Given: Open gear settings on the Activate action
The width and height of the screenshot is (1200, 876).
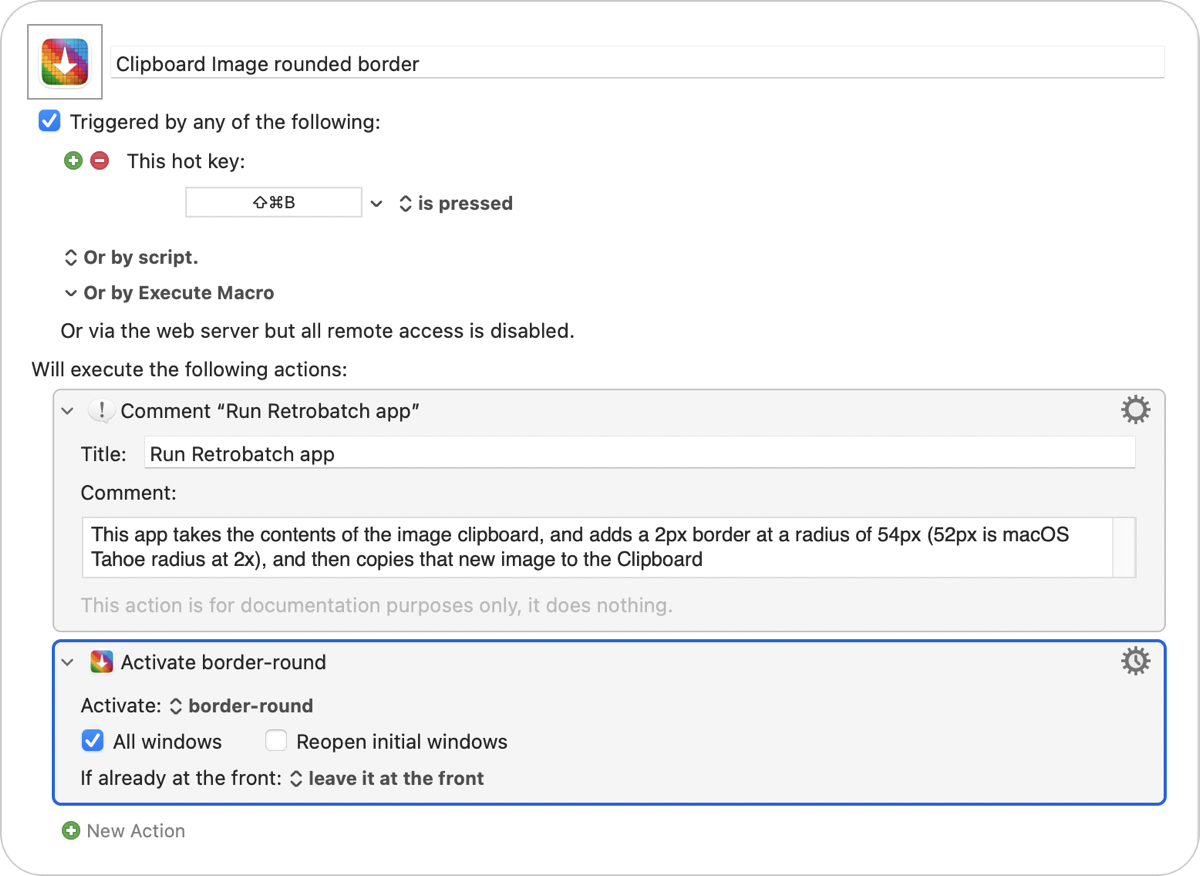Looking at the screenshot, I should [1136, 661].
